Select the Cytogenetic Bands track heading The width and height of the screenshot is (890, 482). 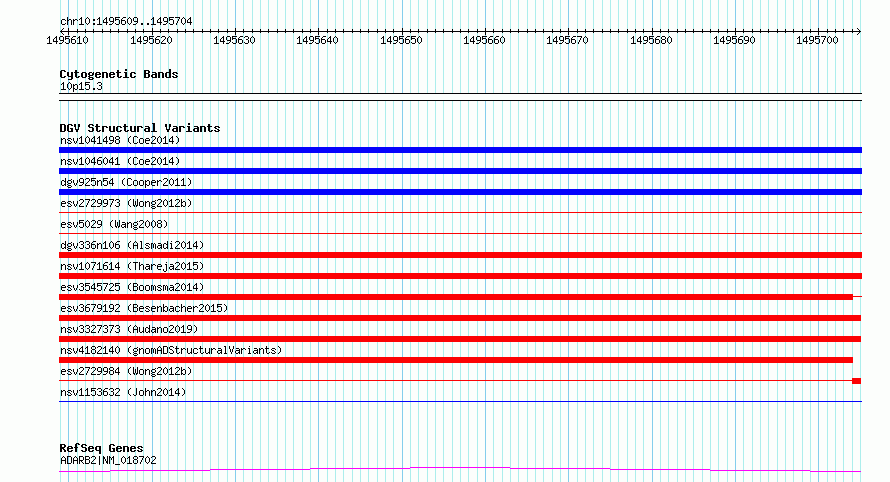pos(119,74)
